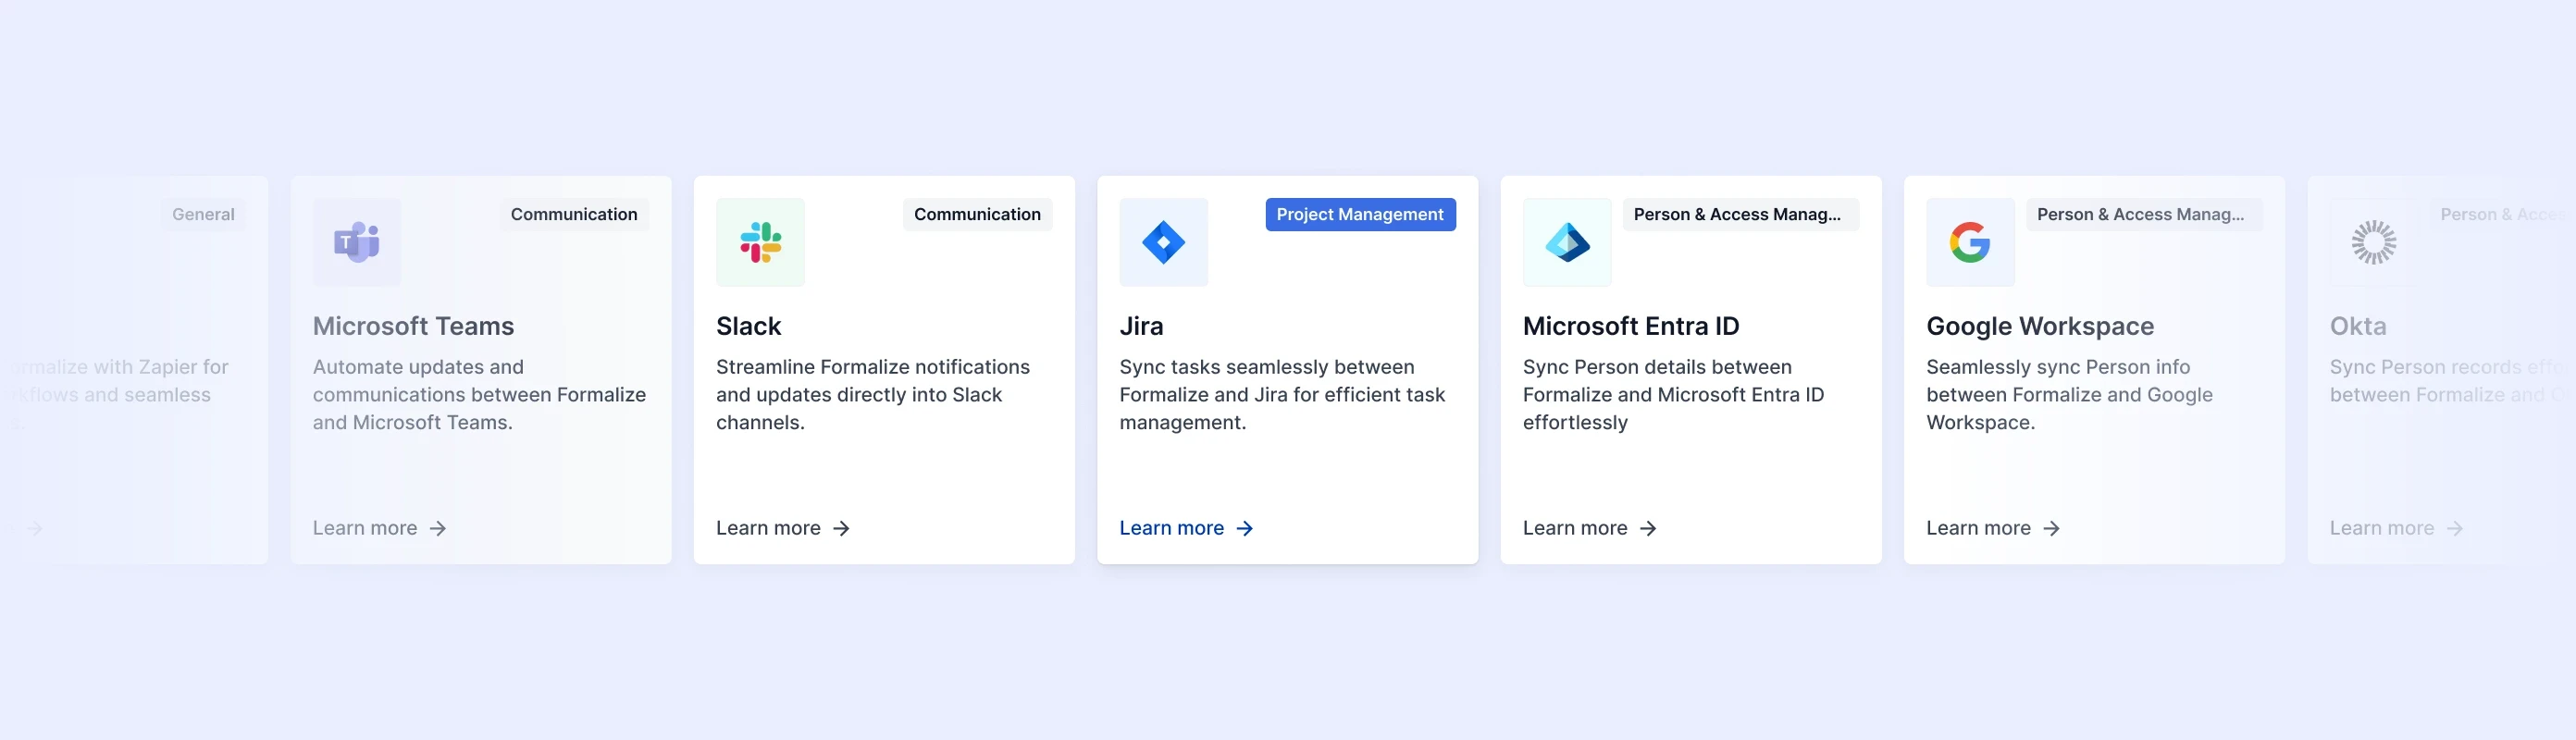Click the 'Sync tasks seamlessly between' description
The image size is (2576, 740).
[x=1282, y=395]
